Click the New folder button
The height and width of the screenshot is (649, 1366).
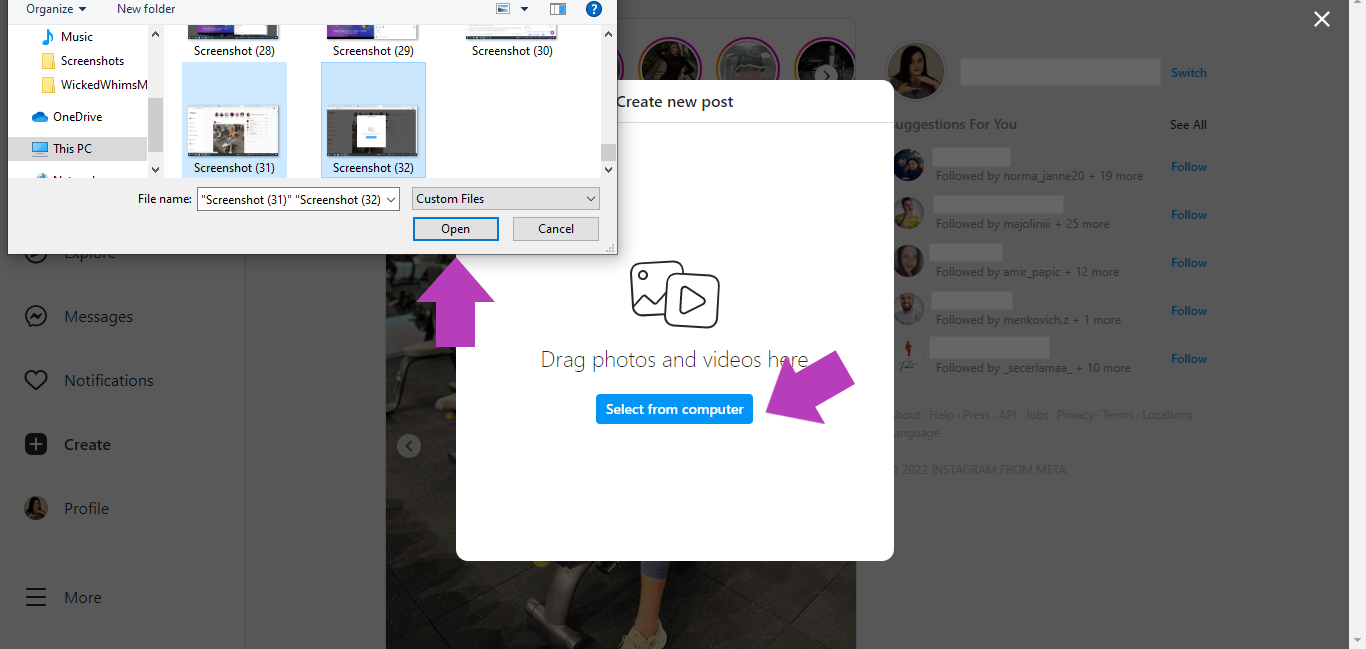coord(146,9)
